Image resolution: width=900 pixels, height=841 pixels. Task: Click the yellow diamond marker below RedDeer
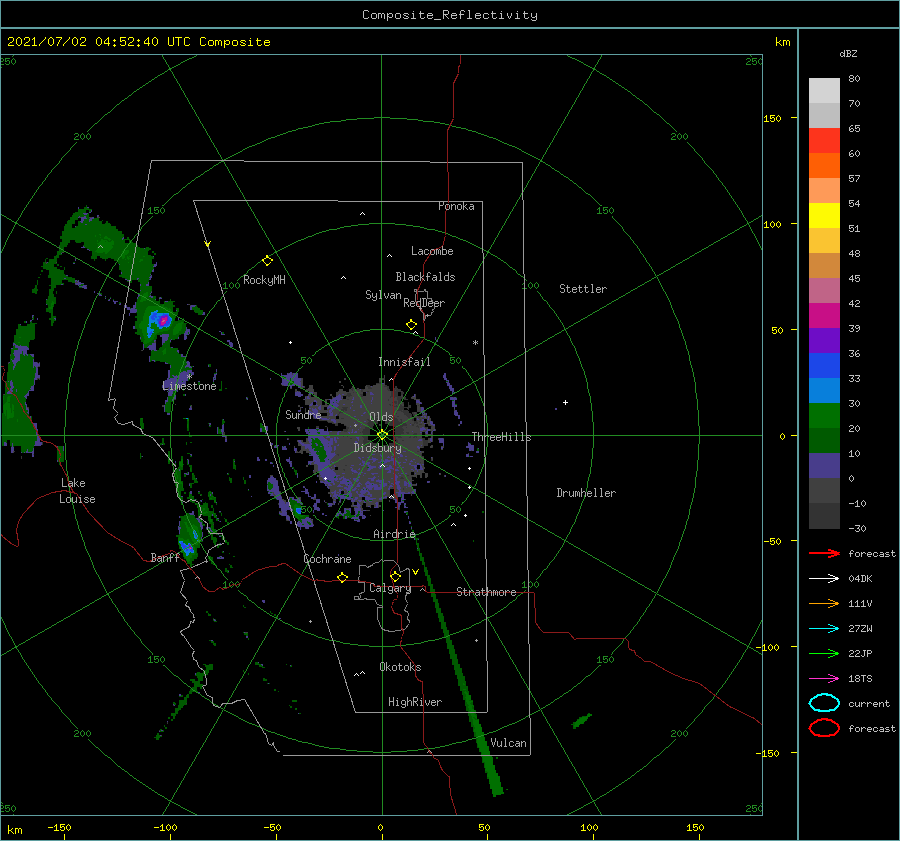pyautogui.click(x=412, y=325)
